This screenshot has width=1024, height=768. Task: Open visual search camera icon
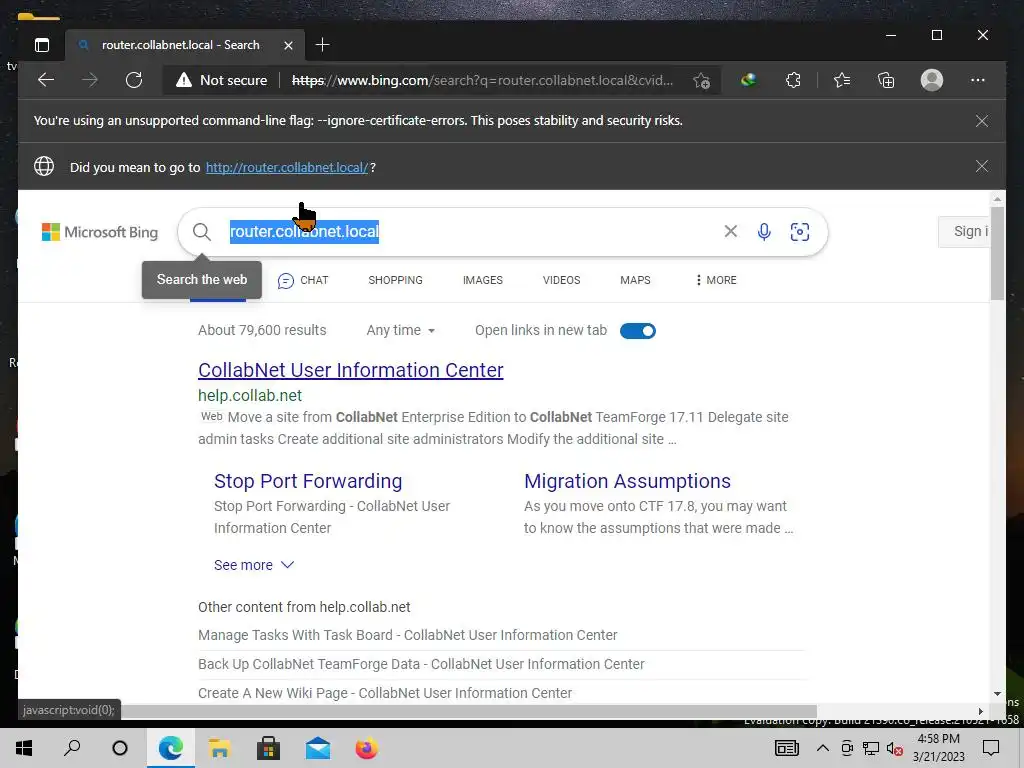click(x=800, y=232)
